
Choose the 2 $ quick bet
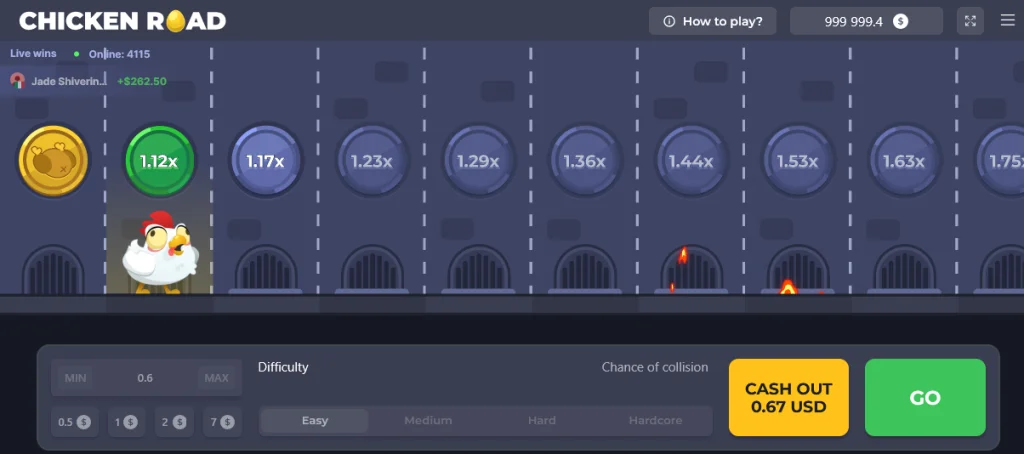pos(174,422)
